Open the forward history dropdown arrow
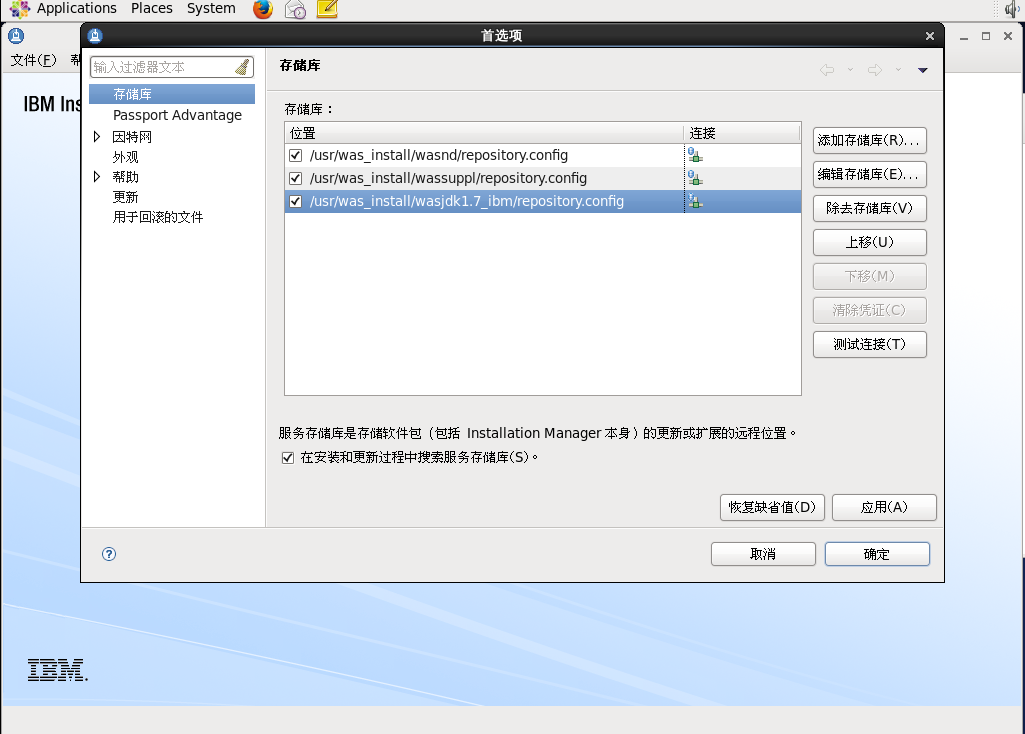 [898, 70]
